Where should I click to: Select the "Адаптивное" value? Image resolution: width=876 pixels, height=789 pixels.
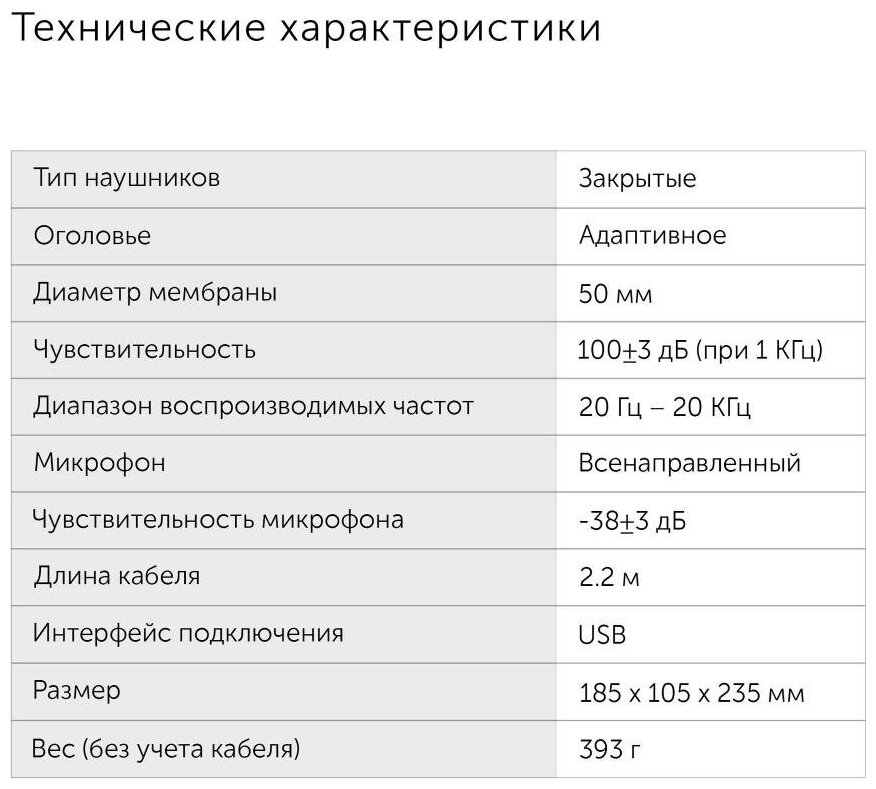[652, 236]
